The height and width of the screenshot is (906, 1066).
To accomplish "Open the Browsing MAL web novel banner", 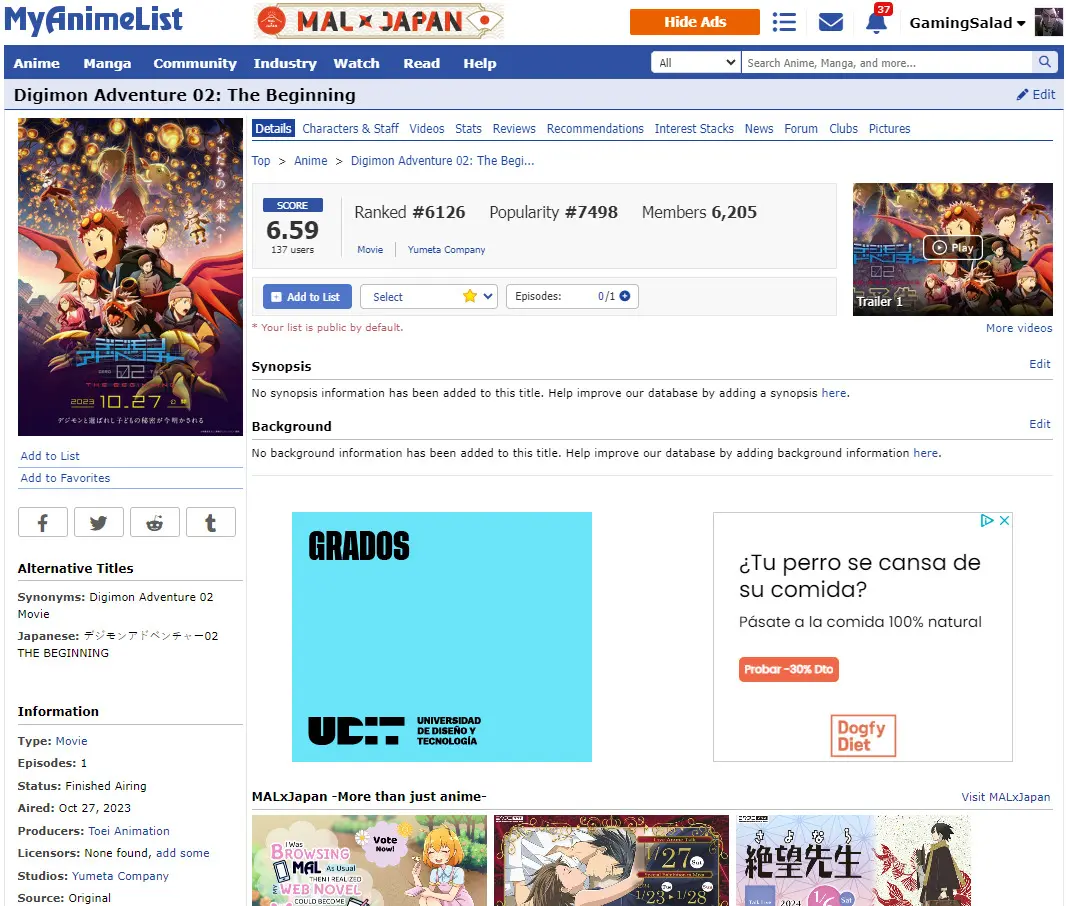I will coord(369,860).
